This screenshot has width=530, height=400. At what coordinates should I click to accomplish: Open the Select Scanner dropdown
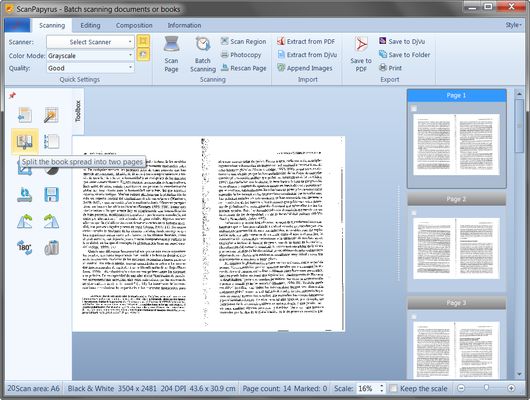coord(90,42)
